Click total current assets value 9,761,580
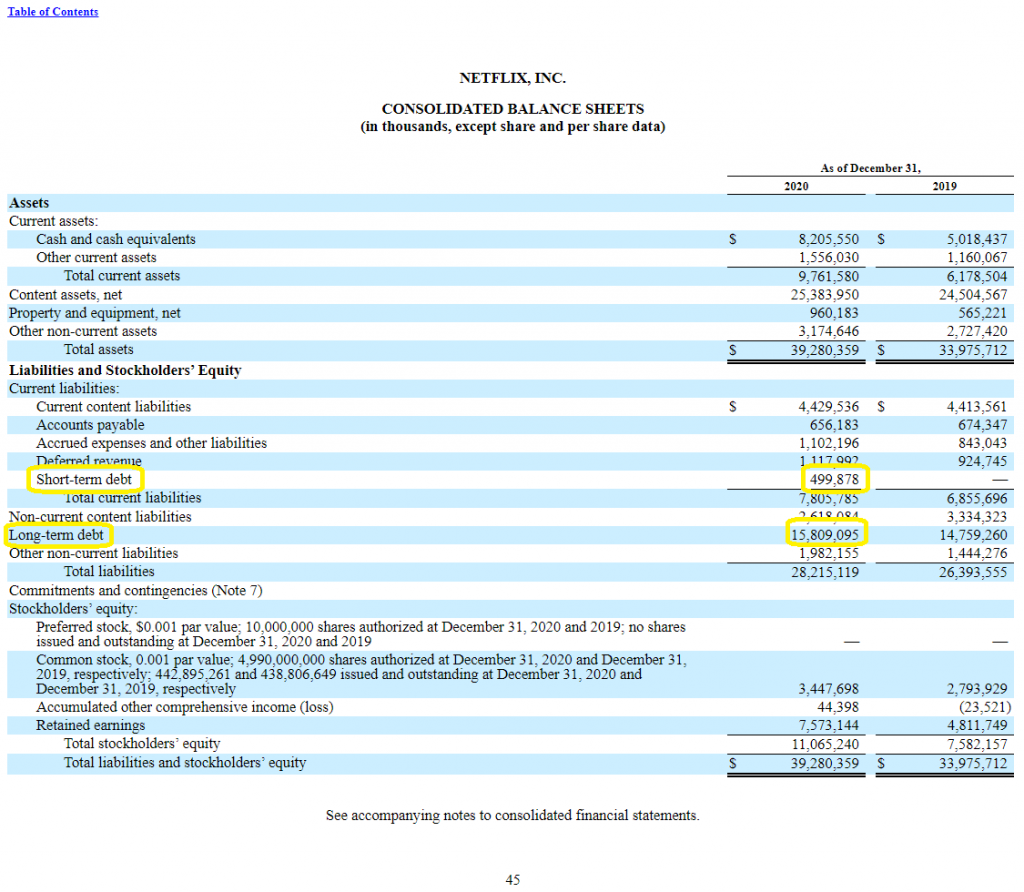 click(x=829, y=277)
